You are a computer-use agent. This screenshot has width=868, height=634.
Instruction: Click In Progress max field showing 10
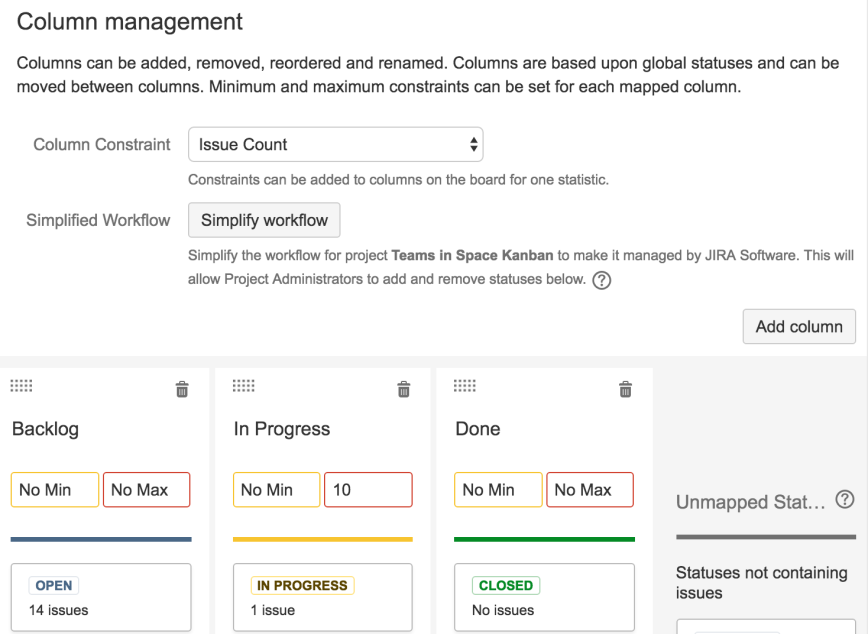coord(368,490)
